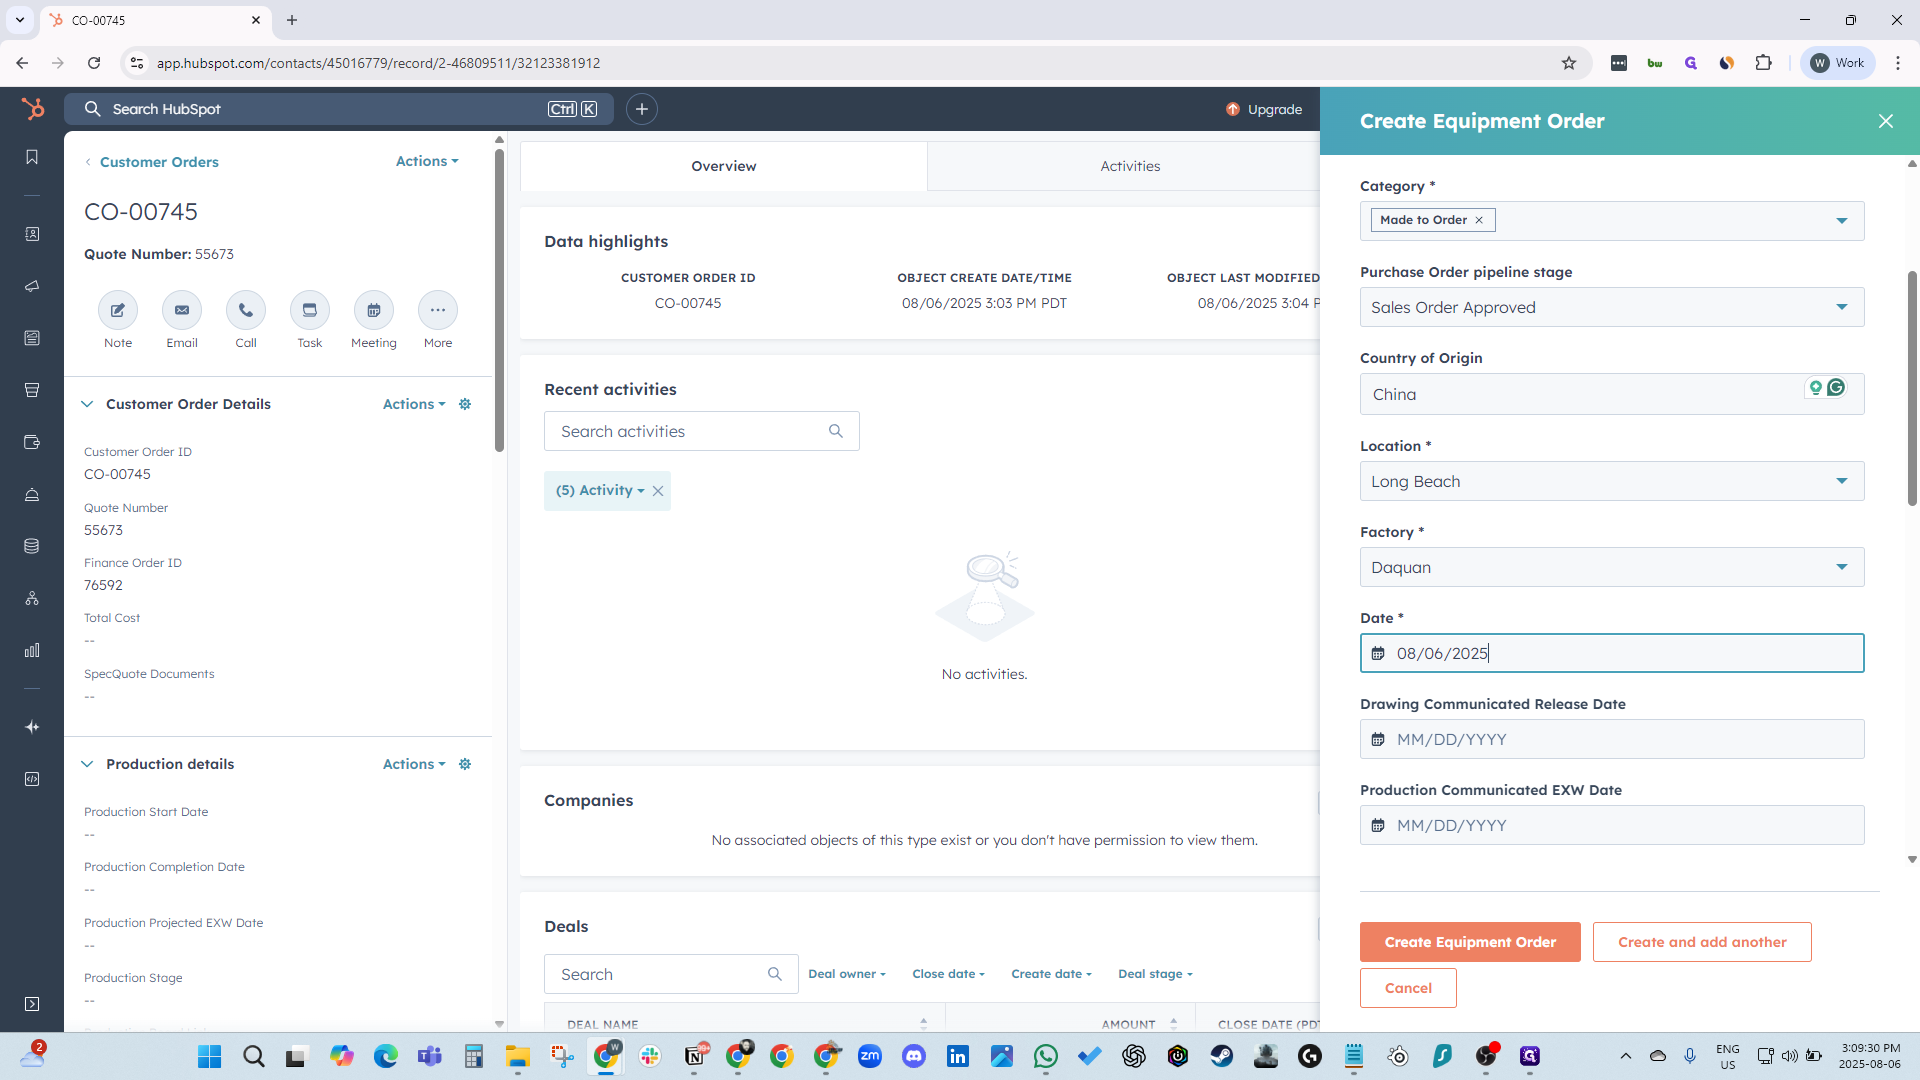Open the Factory dropdown showing Daquan

(1611, 567)
